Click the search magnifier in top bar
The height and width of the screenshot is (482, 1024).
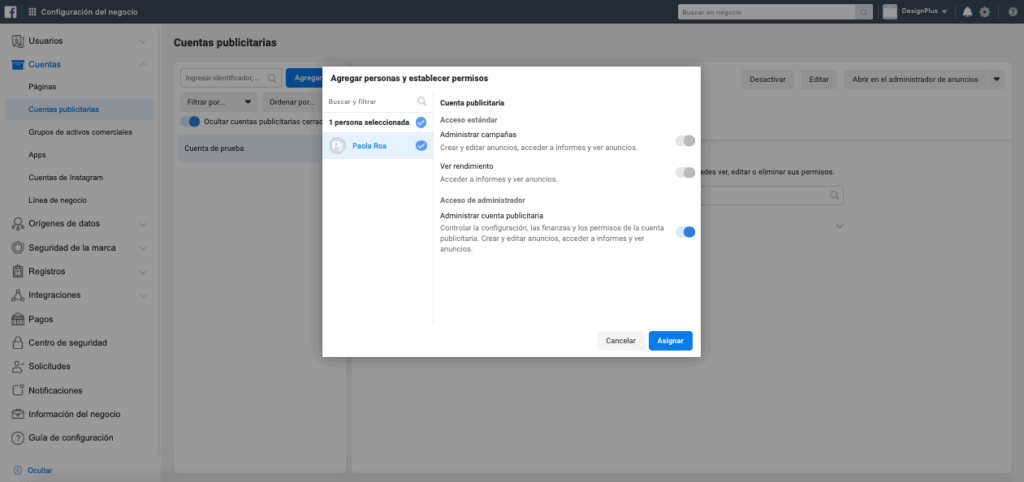pos(863,12)
